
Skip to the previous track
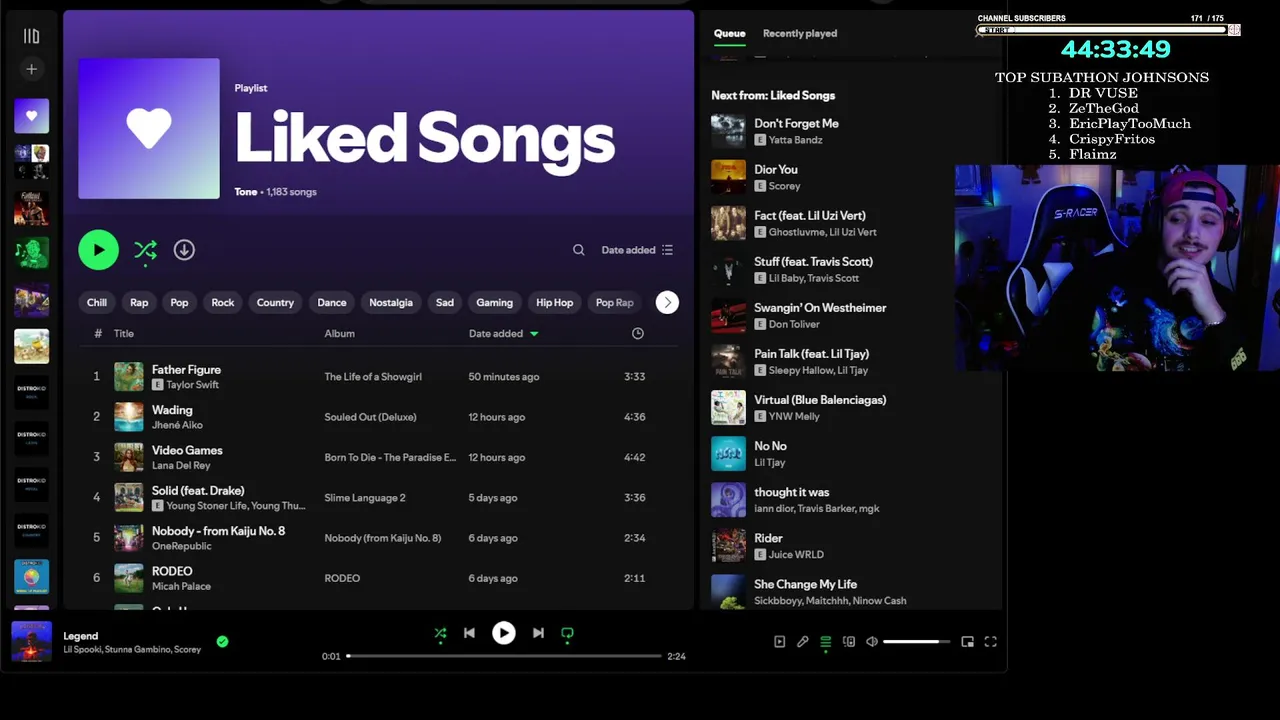point(469,633)
